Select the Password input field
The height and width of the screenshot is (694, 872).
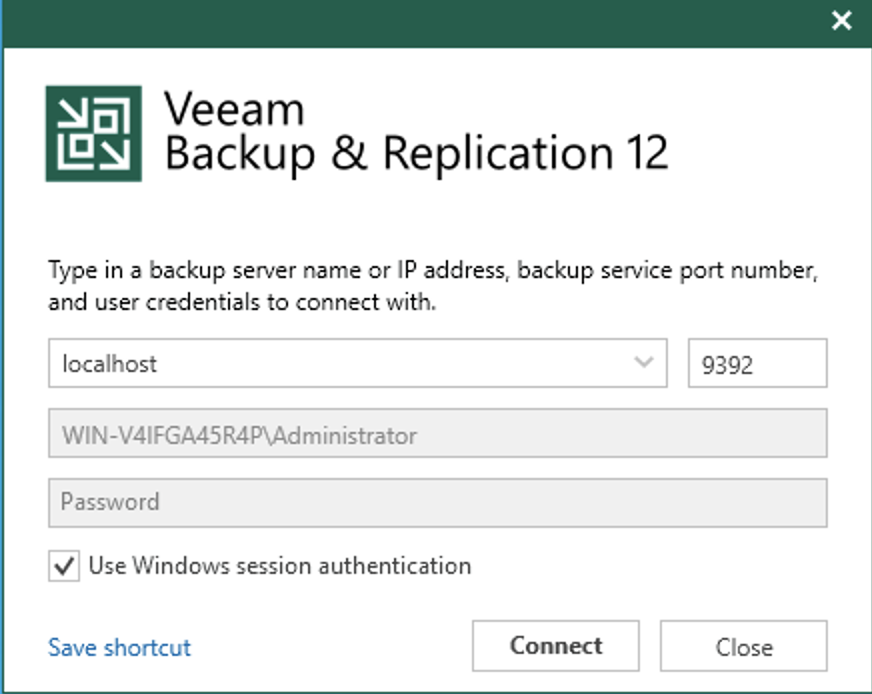click(x=438, y=503)
